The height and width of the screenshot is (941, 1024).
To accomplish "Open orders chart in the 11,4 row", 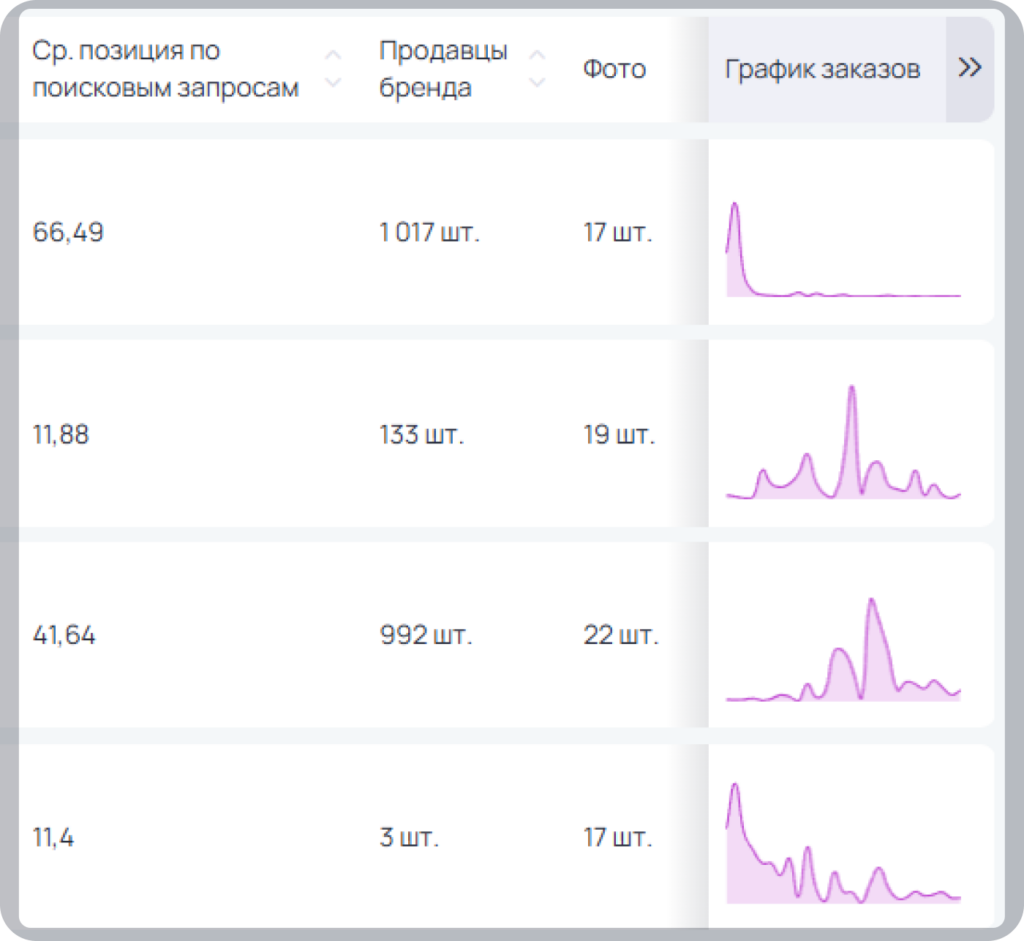I will pyautogui.click(x=843, y=843).
